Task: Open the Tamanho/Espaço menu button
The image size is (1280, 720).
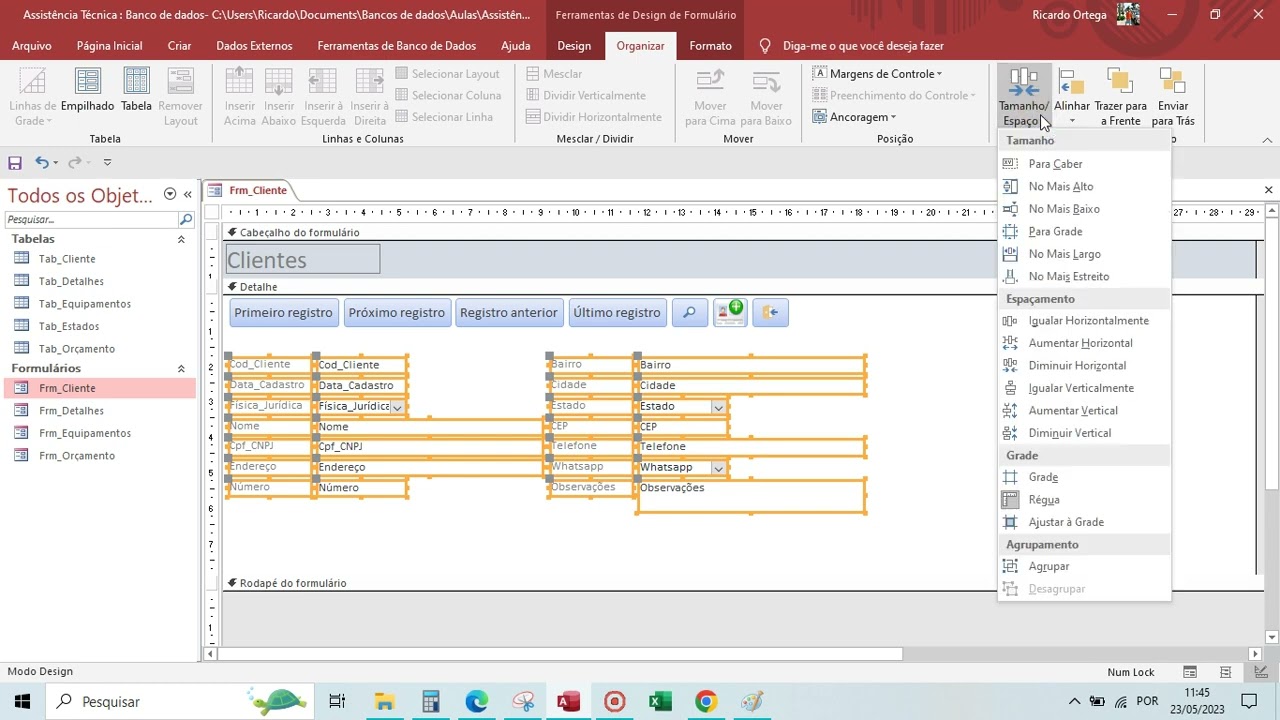Action: [x=1024, y=97]
